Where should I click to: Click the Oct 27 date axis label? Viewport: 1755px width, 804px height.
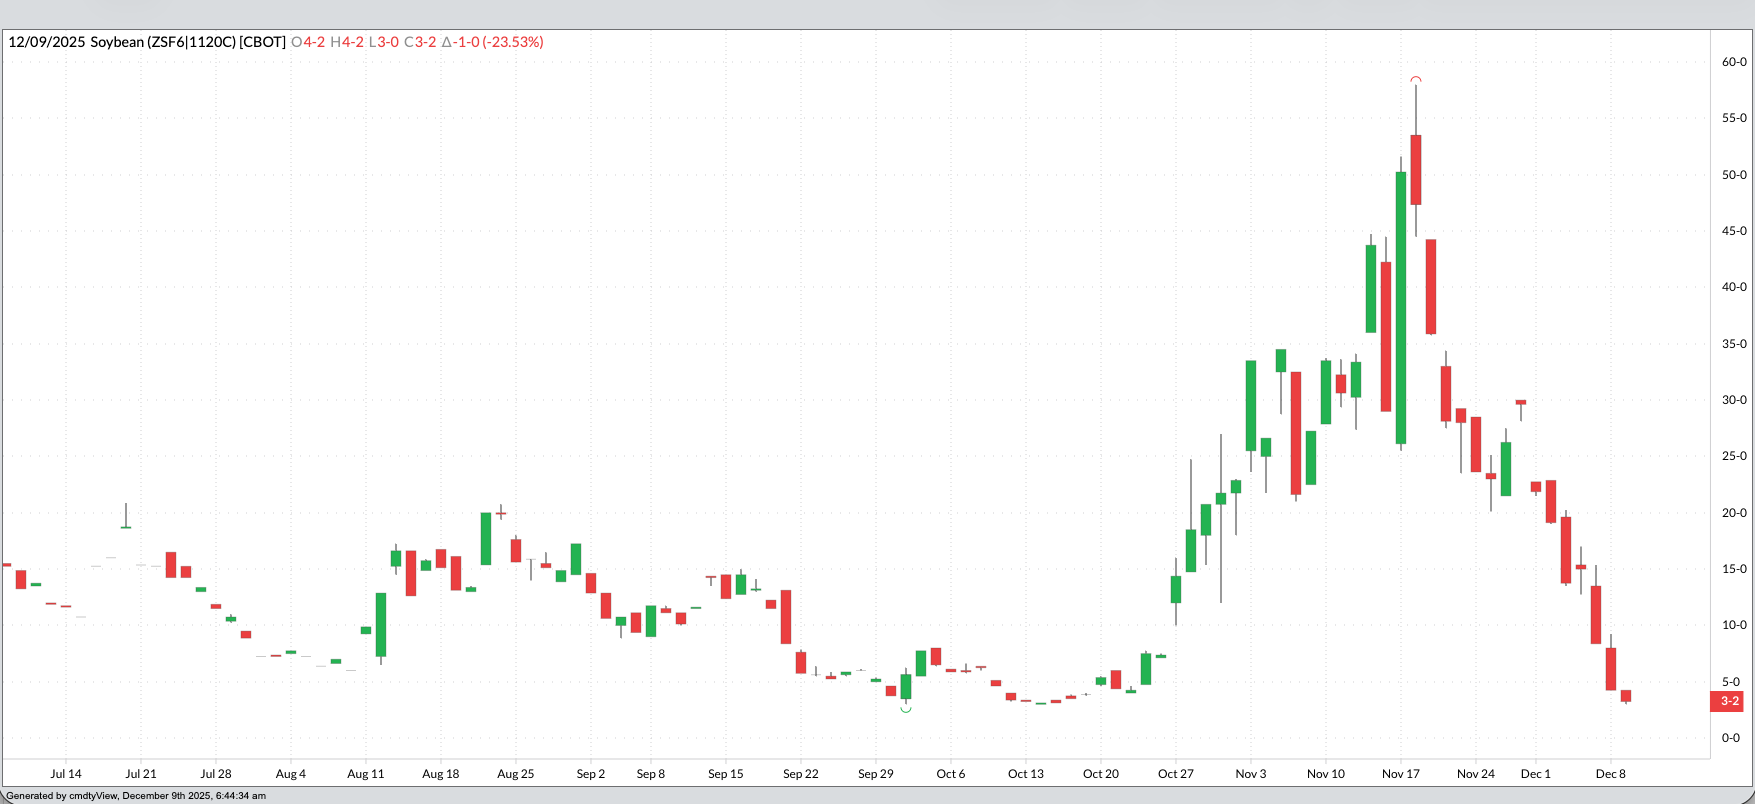[1176, 774]
